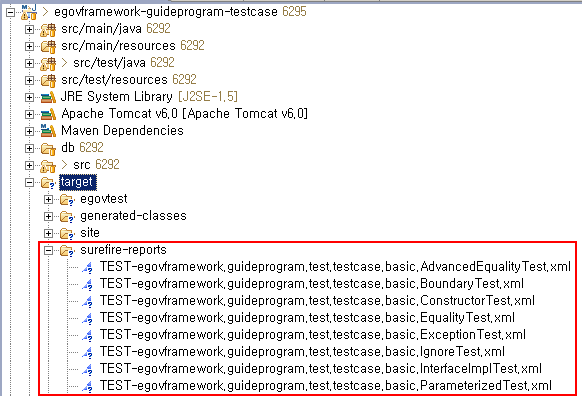This screenshot has height=396, width=582.
Task: Click the AdvancedEqualityTest.xml file icon
Action: click(88, 267)
